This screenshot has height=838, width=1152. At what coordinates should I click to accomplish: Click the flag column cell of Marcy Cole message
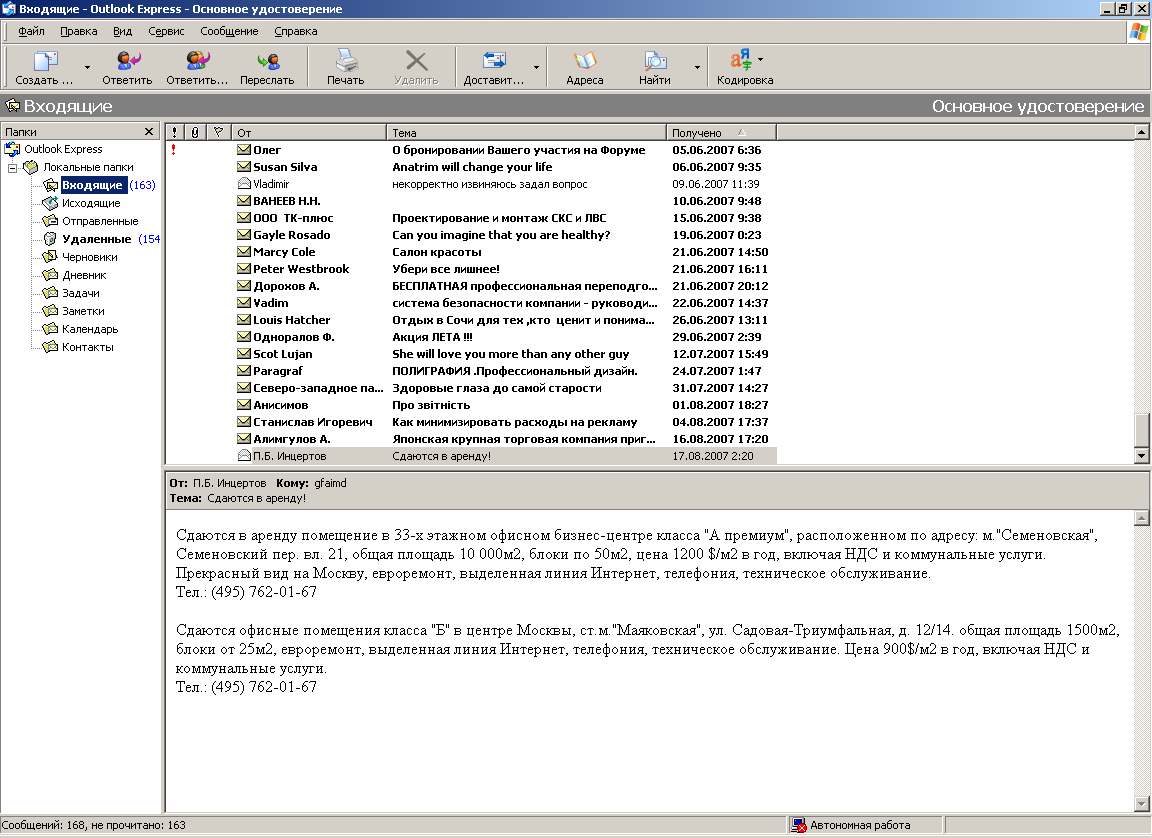tap(218, 252)
